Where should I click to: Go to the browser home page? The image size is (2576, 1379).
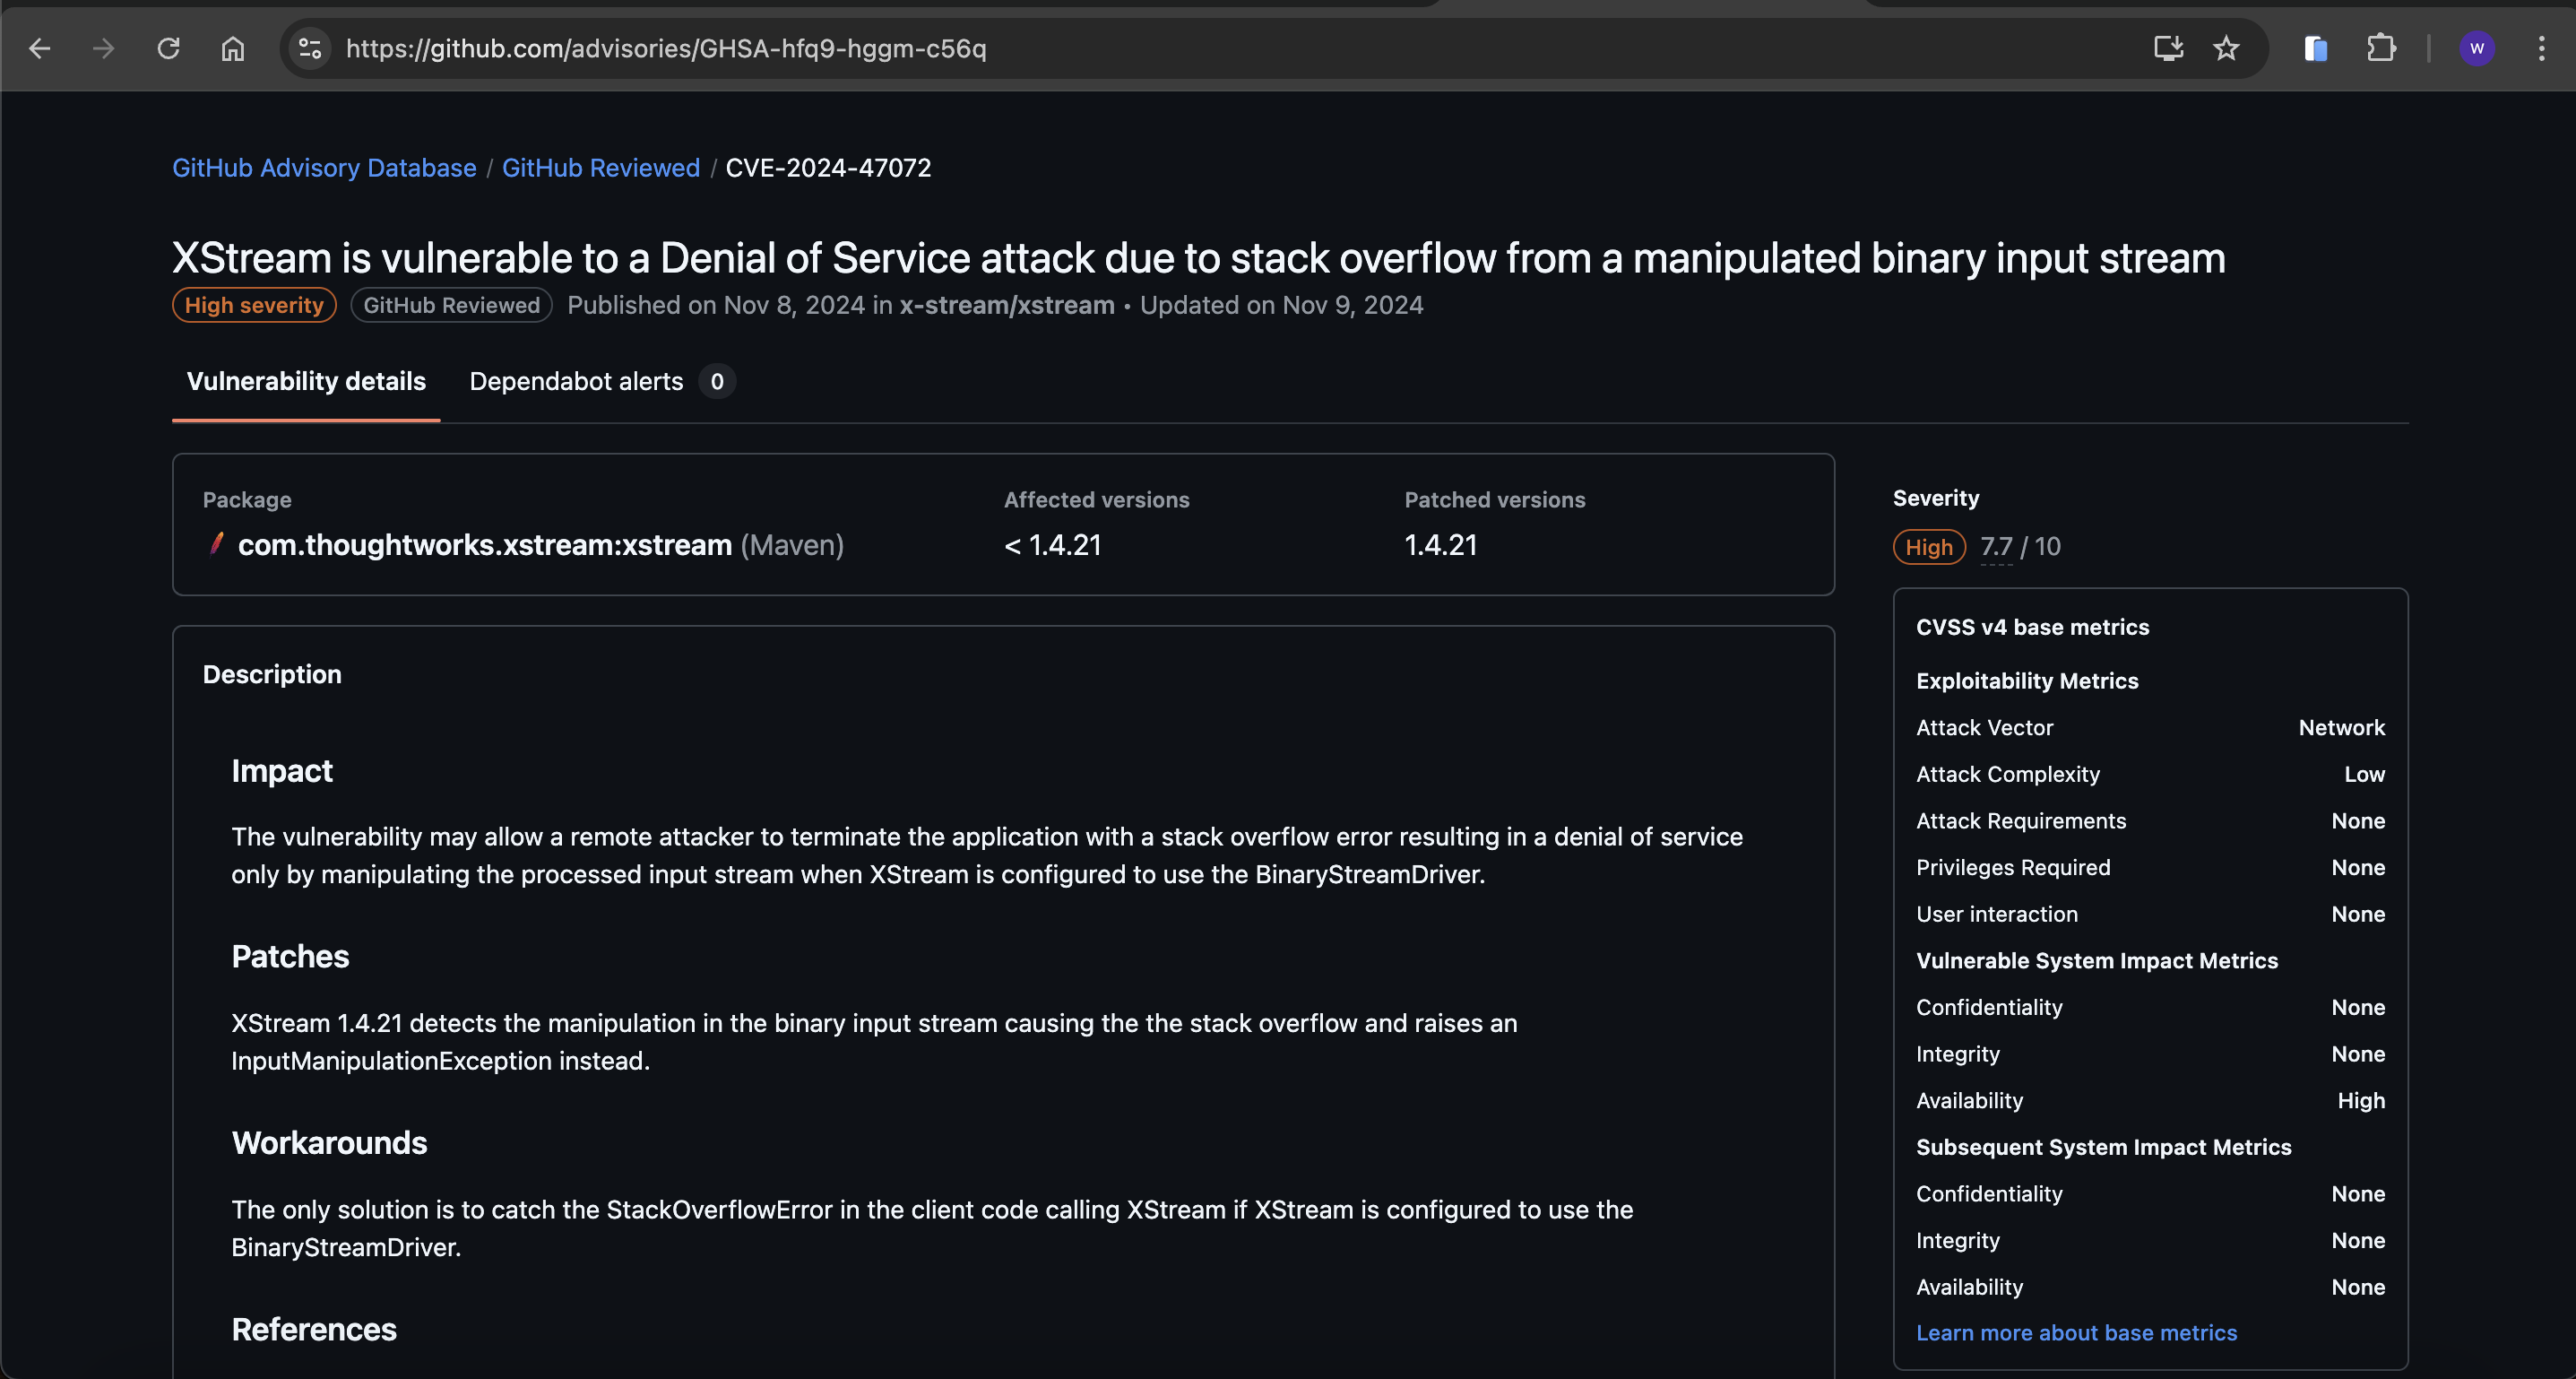click(x=233, y=48)
